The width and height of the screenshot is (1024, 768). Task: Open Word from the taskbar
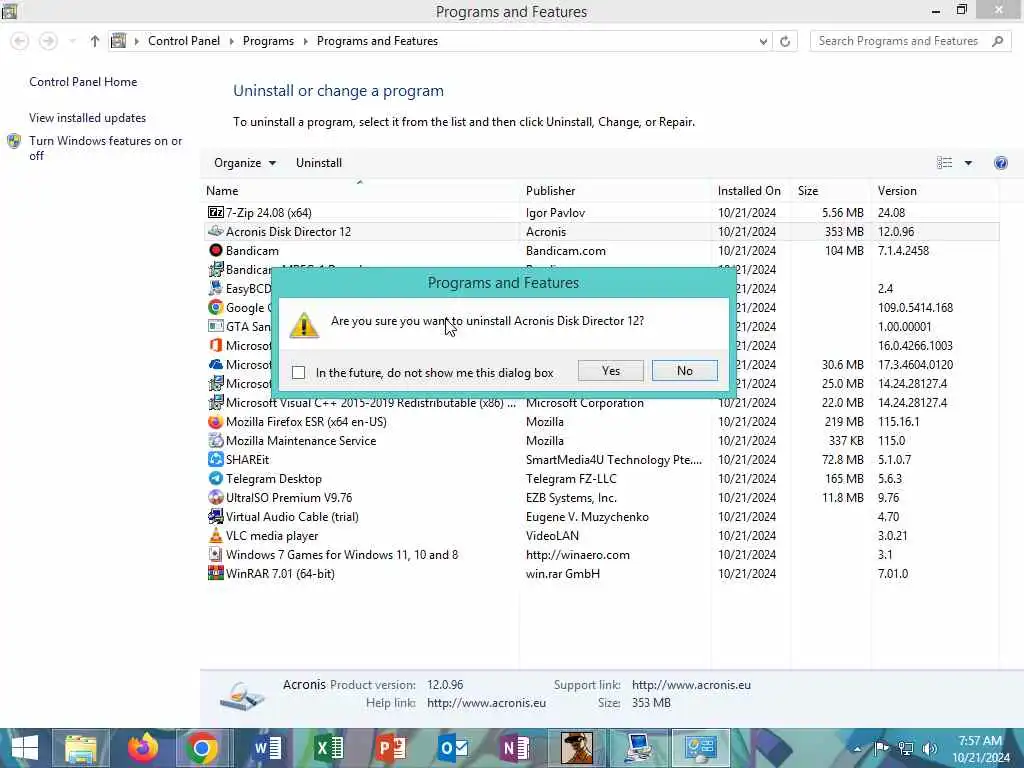pyautogui.click(x=266, y=748)
